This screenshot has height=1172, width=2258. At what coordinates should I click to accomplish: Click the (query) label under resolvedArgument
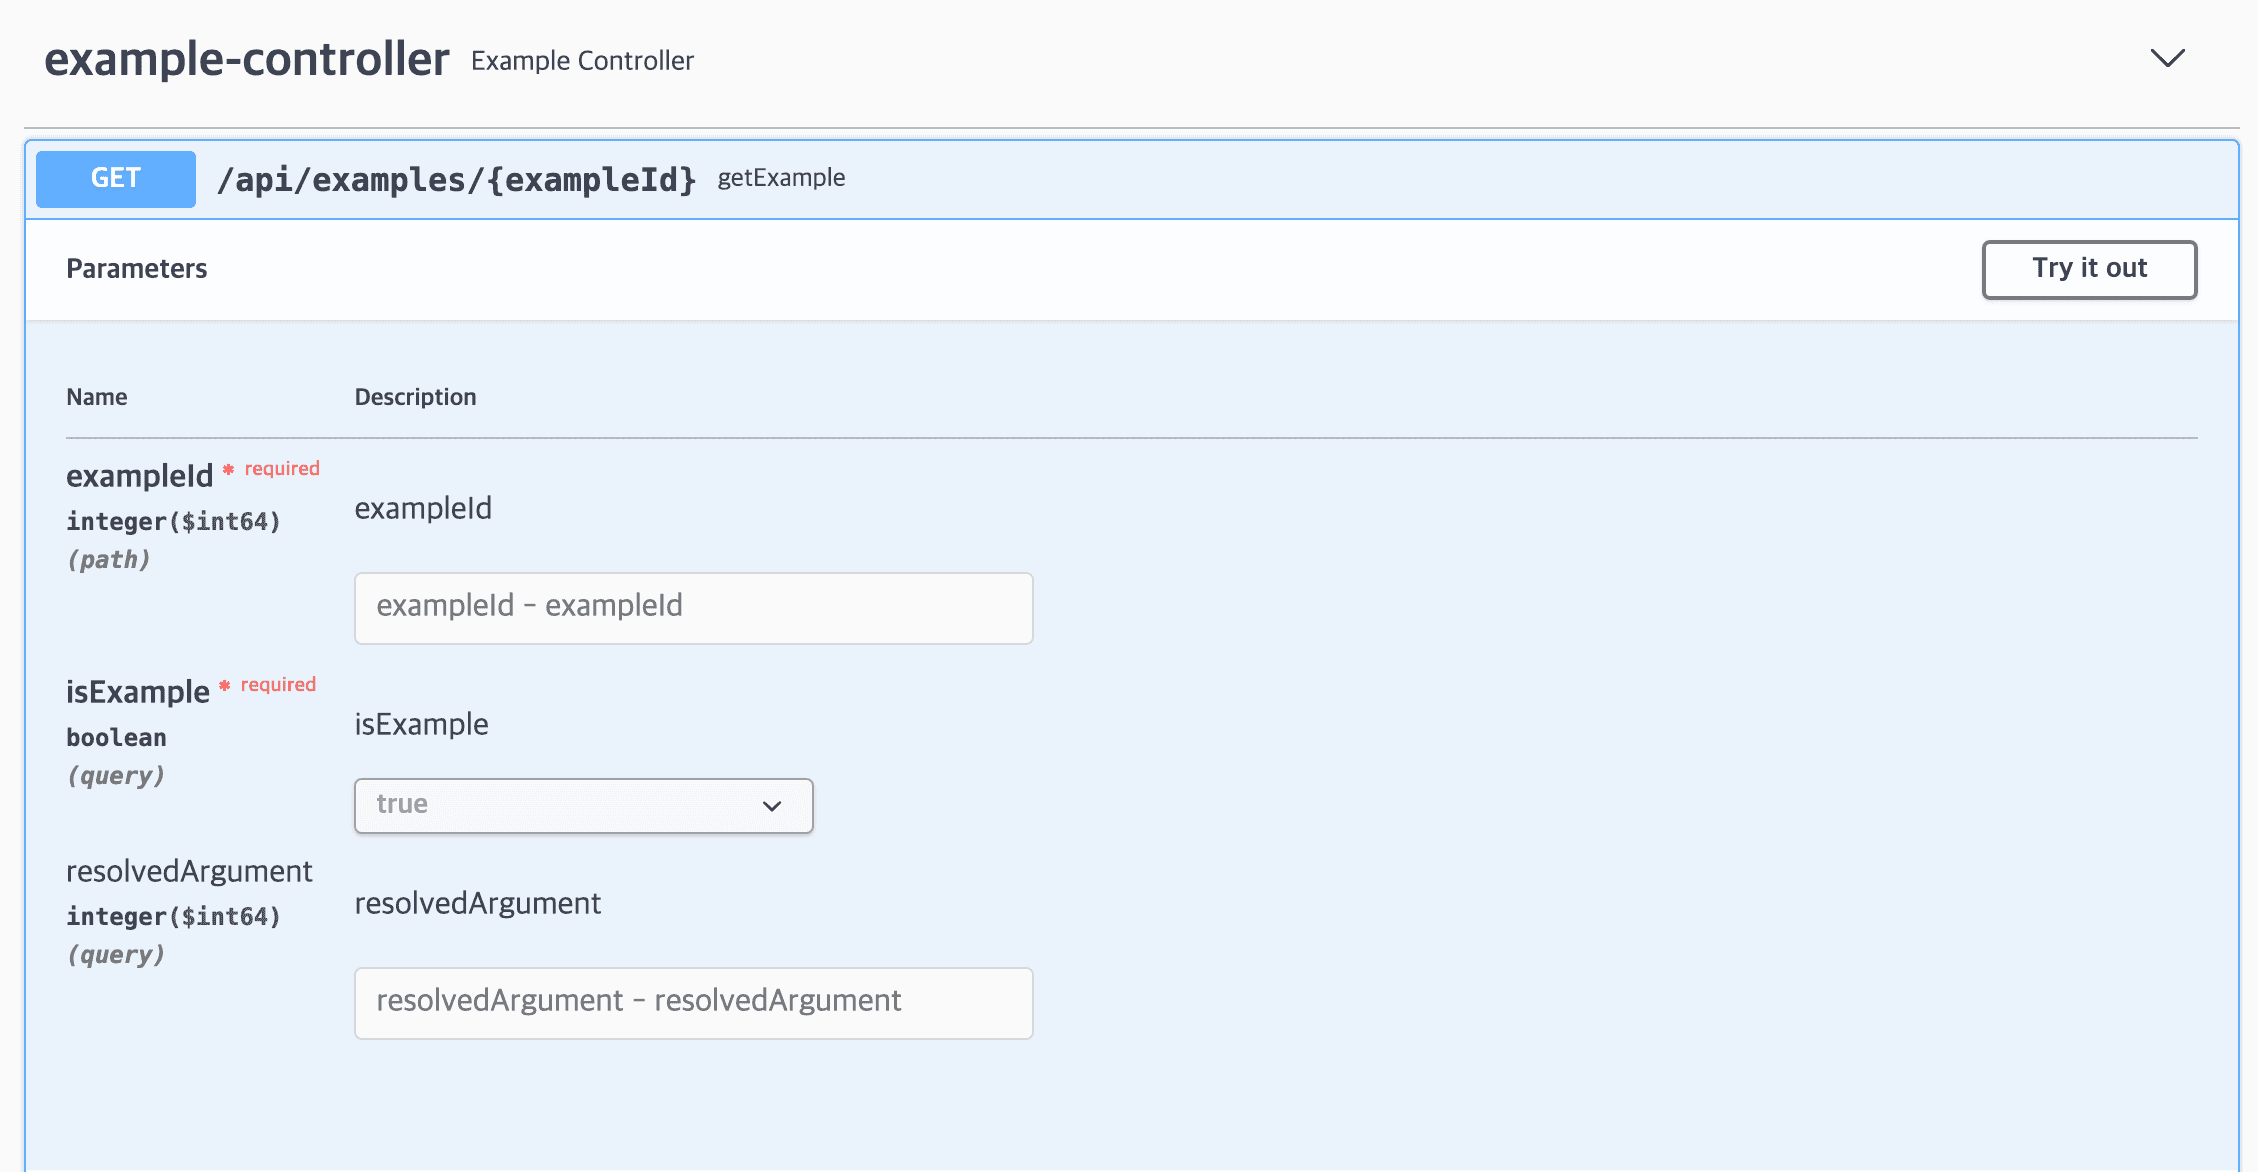coord(116,955)
